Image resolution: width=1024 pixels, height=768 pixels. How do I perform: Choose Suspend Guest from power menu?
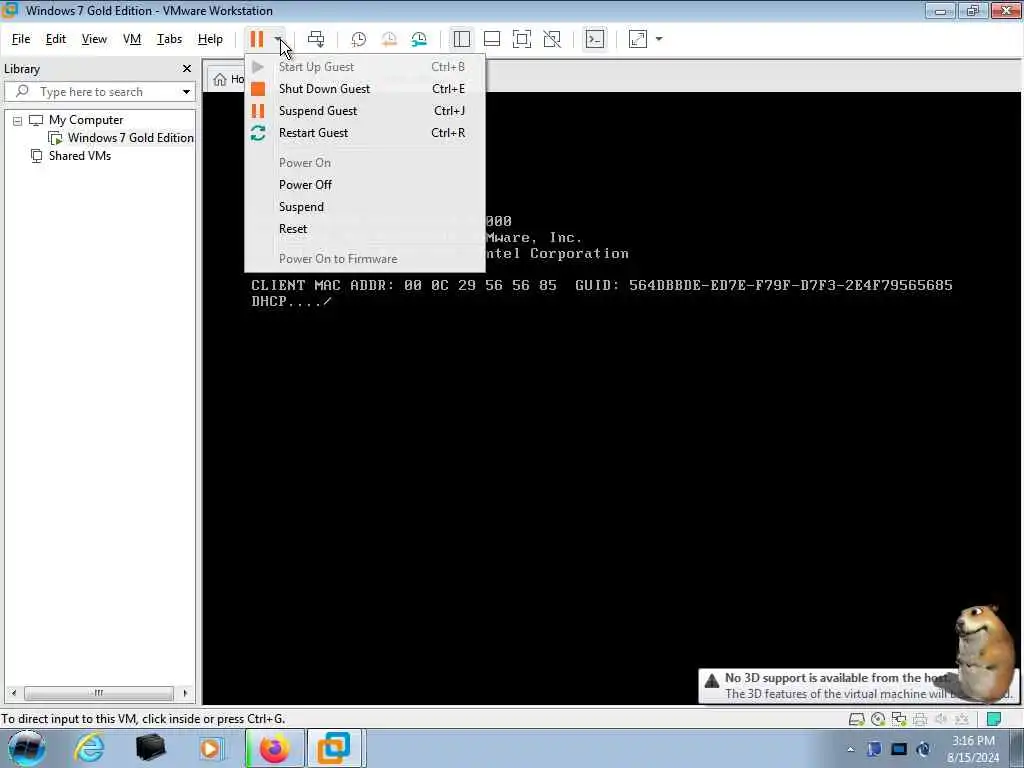tap(364, 111)
